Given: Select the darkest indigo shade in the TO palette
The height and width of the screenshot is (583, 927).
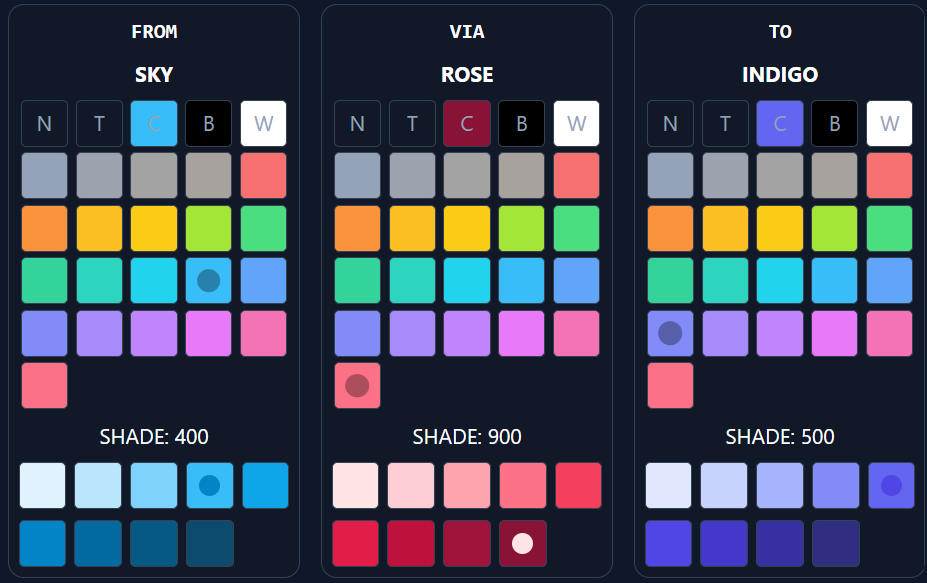Looking at the screenshot, I should point(835,543).
